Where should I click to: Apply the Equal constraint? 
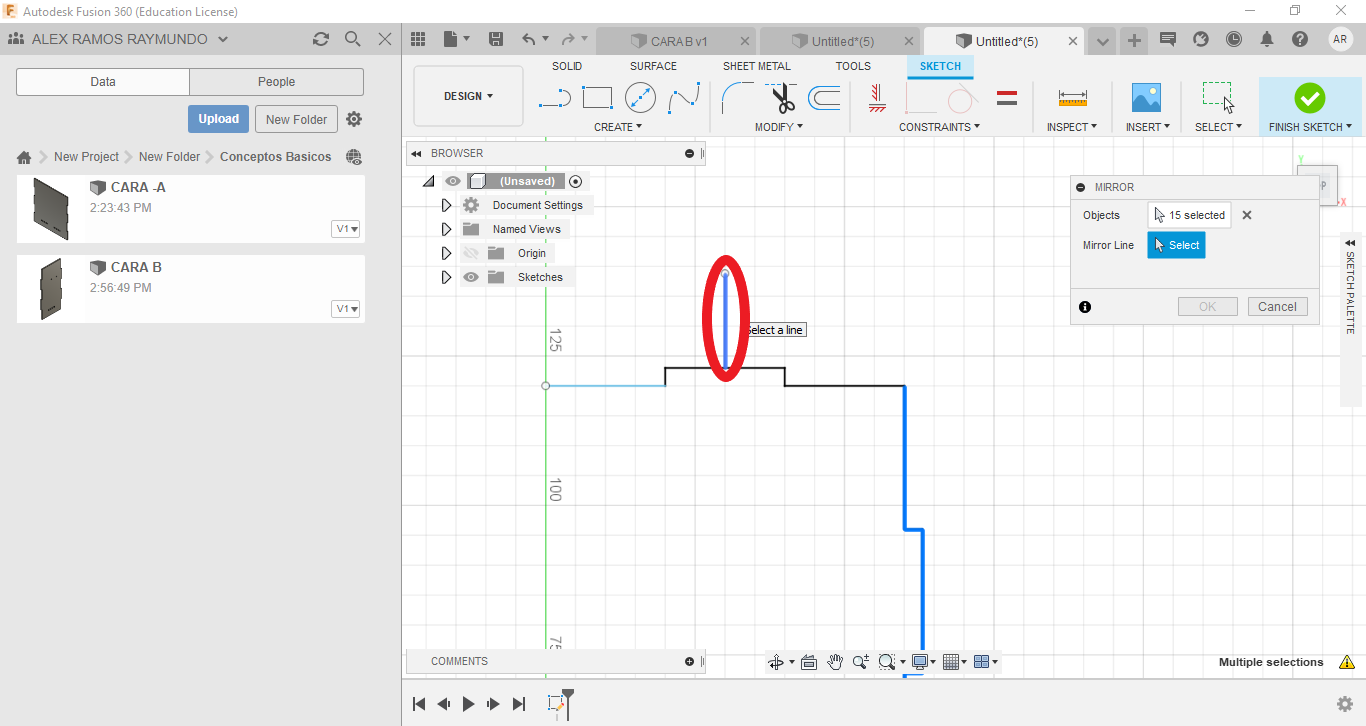click(x=1007, y=98)
